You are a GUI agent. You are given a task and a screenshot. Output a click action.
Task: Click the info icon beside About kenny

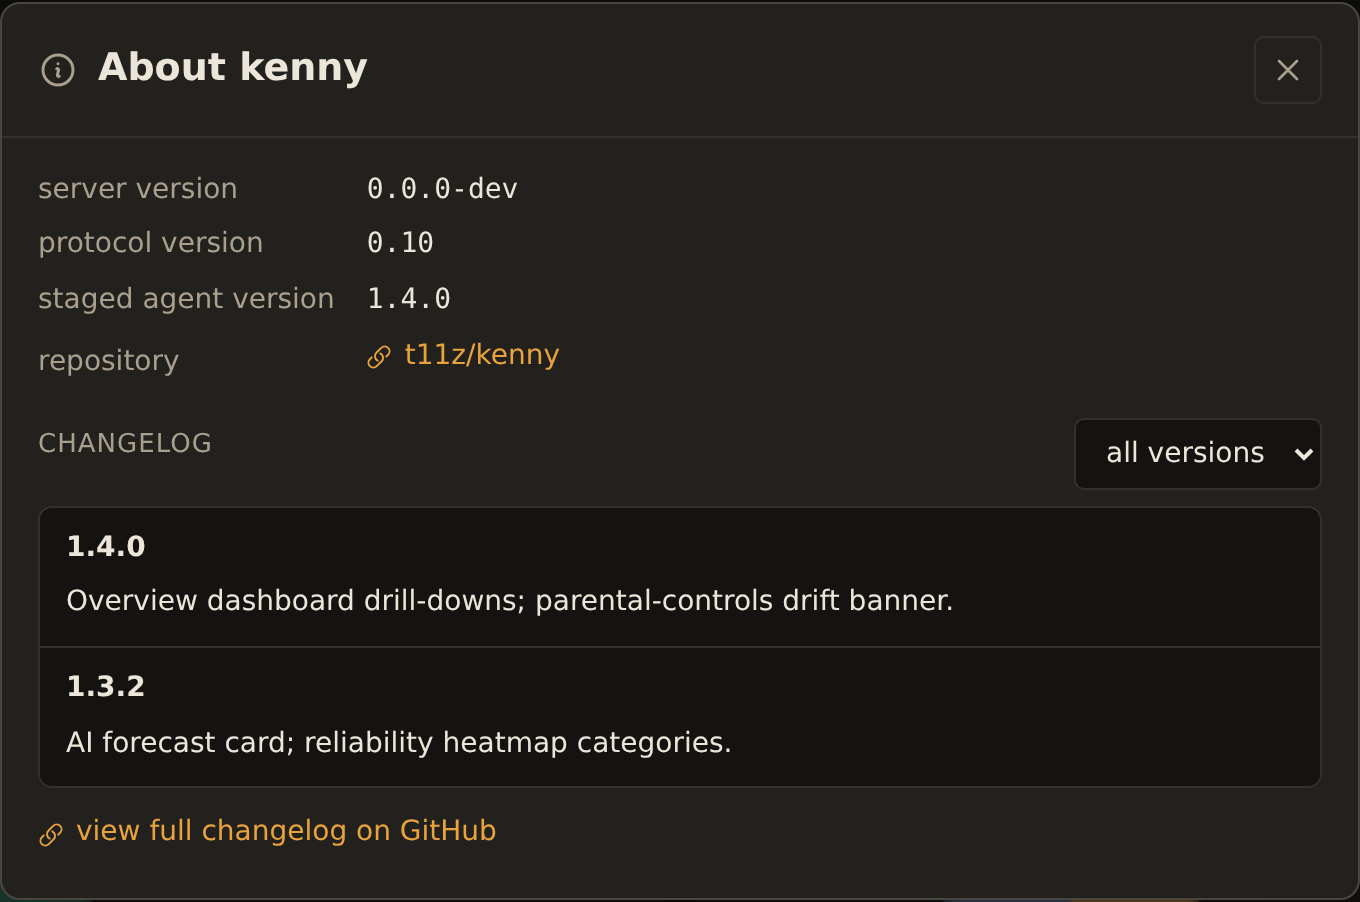(x=58, y=70)
